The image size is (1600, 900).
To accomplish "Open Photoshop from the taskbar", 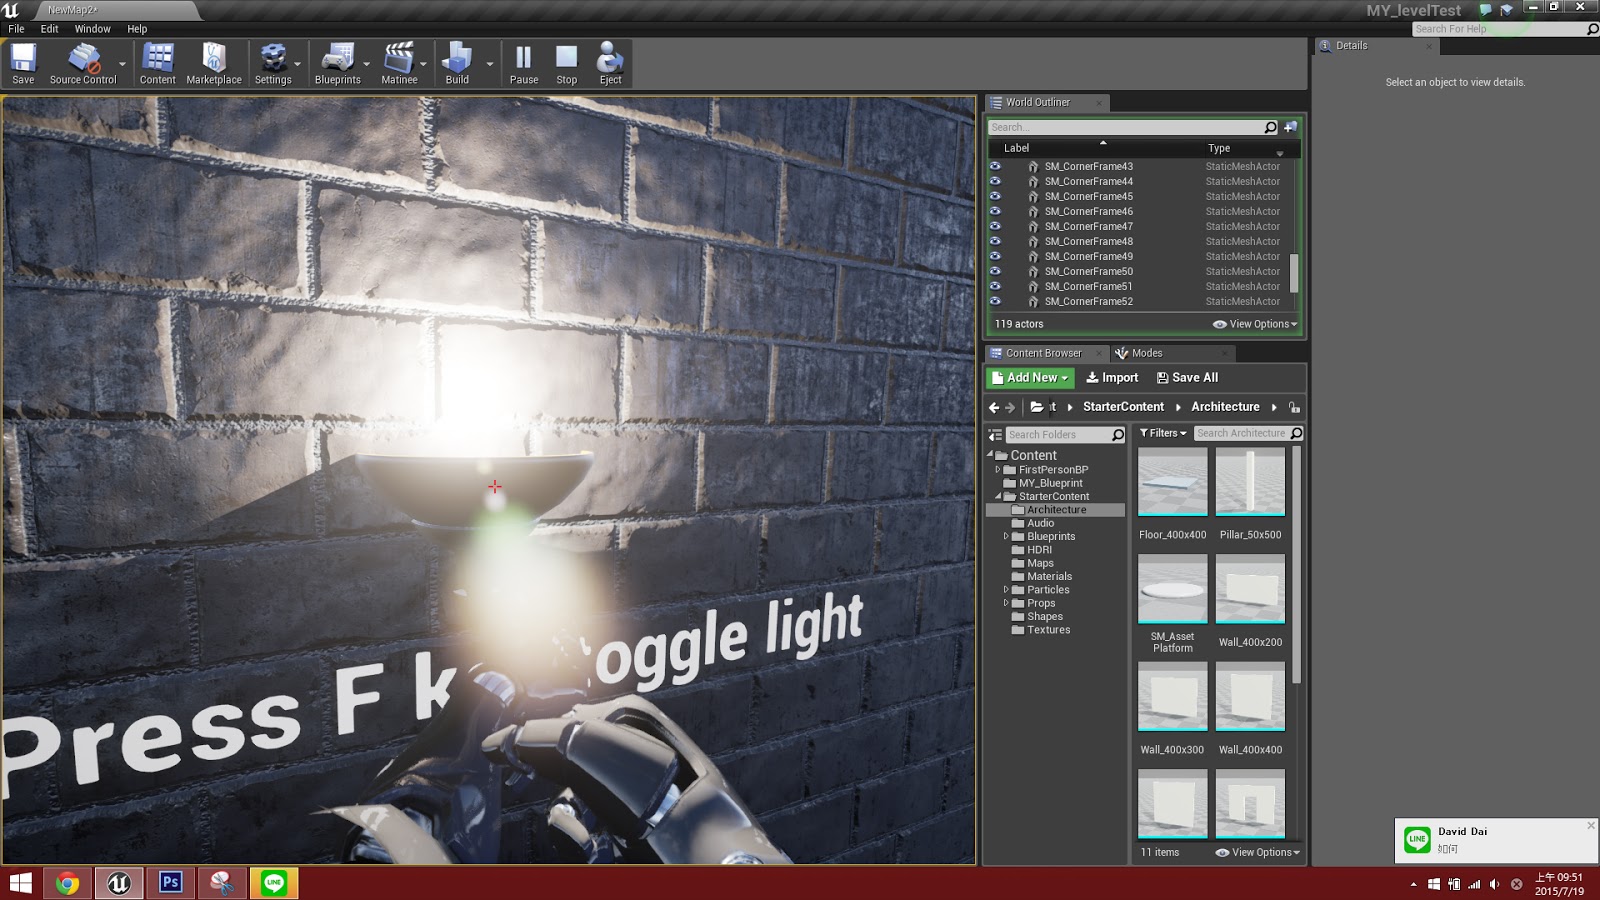I will tap(170, 883).
